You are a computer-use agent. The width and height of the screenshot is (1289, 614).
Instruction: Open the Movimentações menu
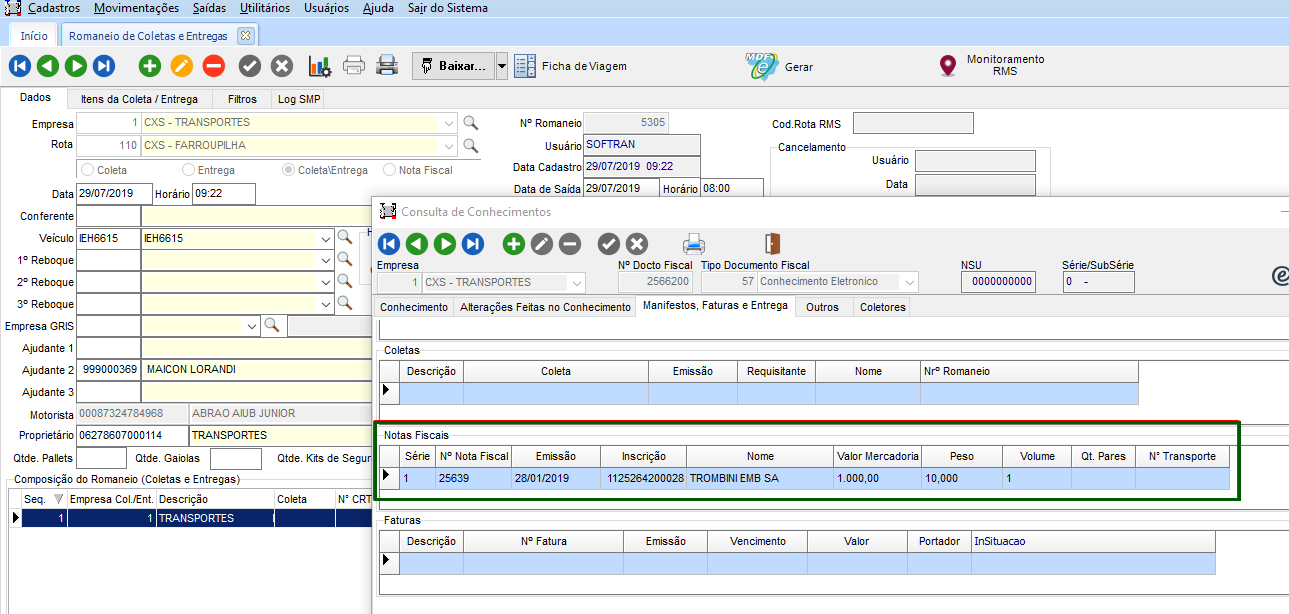[x=136, y=8]
